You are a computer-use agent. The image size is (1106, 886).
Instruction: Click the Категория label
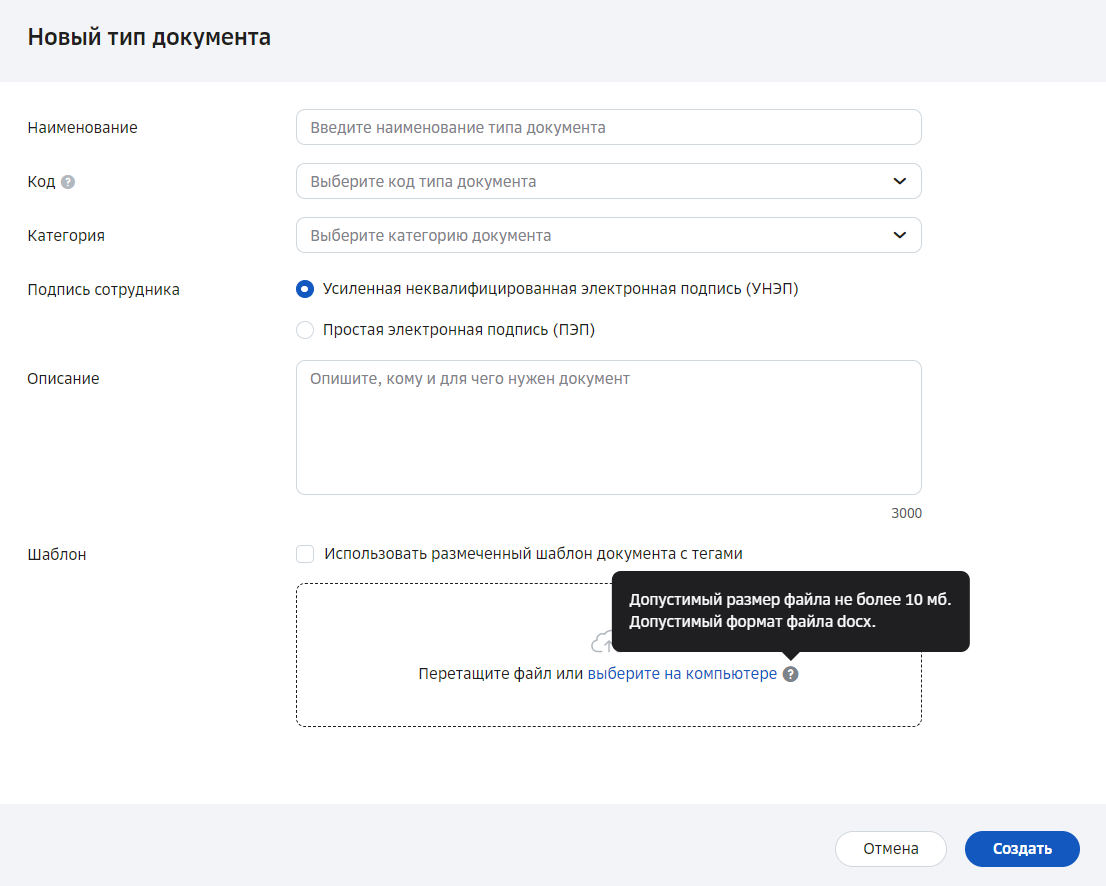(x=66, y=236)
